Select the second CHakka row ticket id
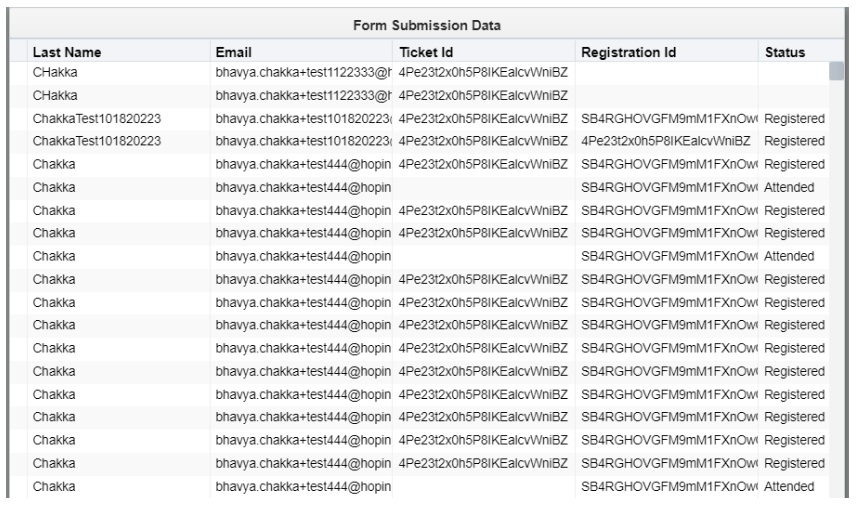The image size is (858, 507). [x=484, y=96]
